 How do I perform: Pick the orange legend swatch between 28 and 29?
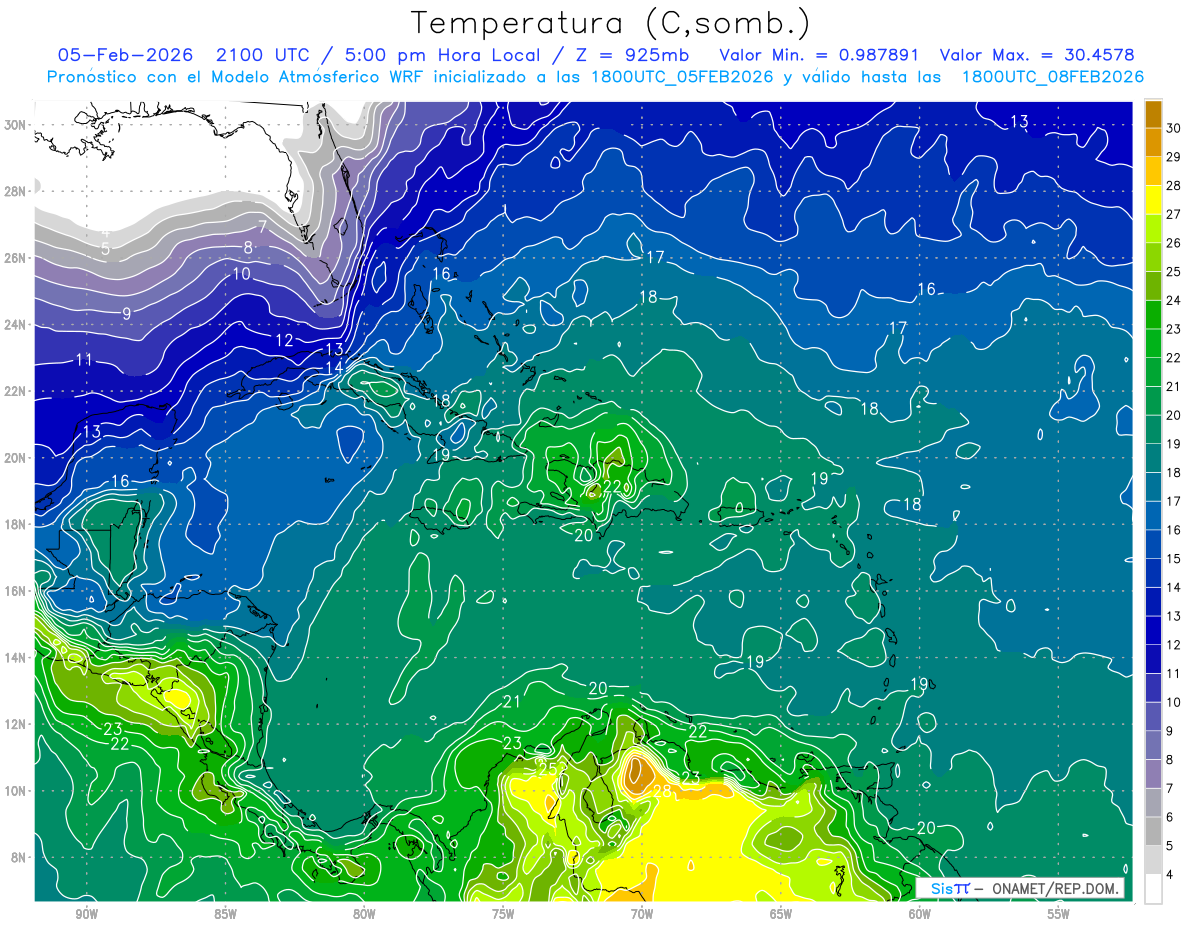[1153, 171]
